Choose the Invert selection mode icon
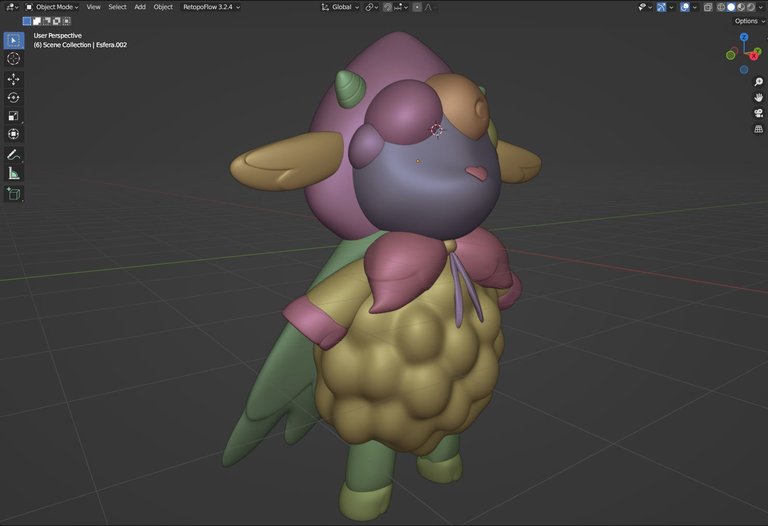 (x=57, y=21)
